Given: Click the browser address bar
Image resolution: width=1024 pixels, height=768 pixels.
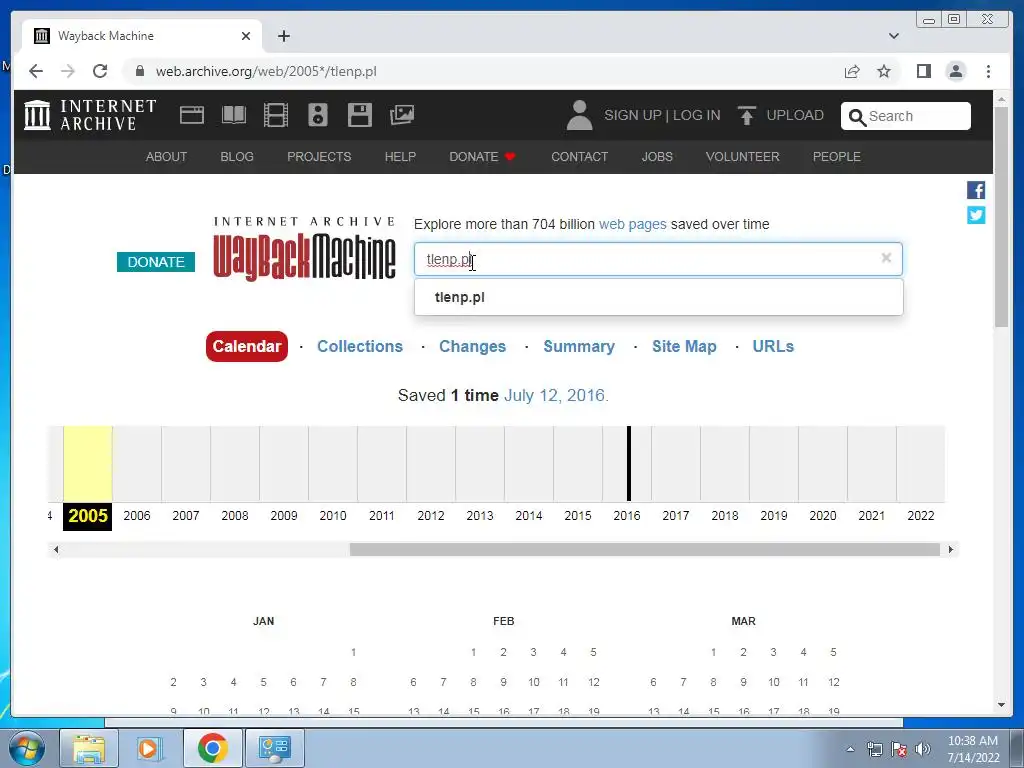Looking at the screenshot, I should [483, 71].
